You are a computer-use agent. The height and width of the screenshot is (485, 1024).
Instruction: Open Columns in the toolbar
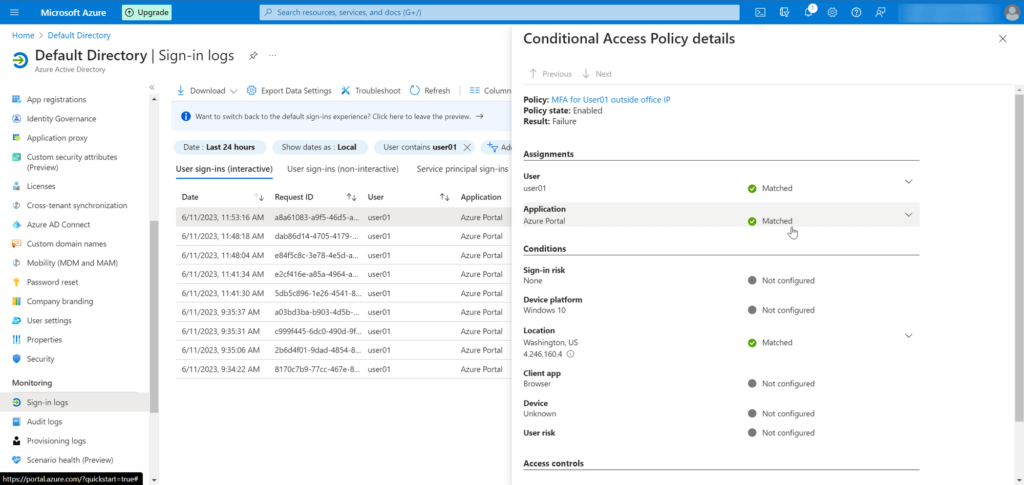click(x=490, y=91)
